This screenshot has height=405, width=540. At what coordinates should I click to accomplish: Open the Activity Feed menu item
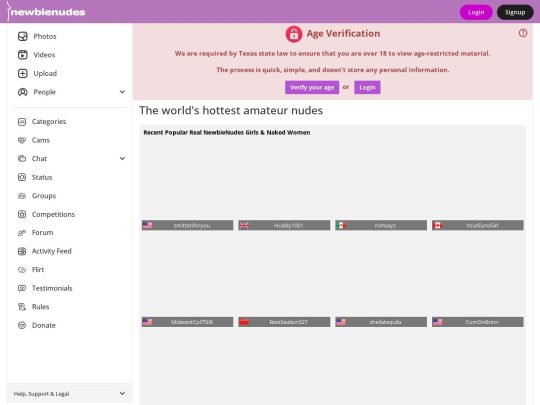pyautogui.click(x=52, y=251)
